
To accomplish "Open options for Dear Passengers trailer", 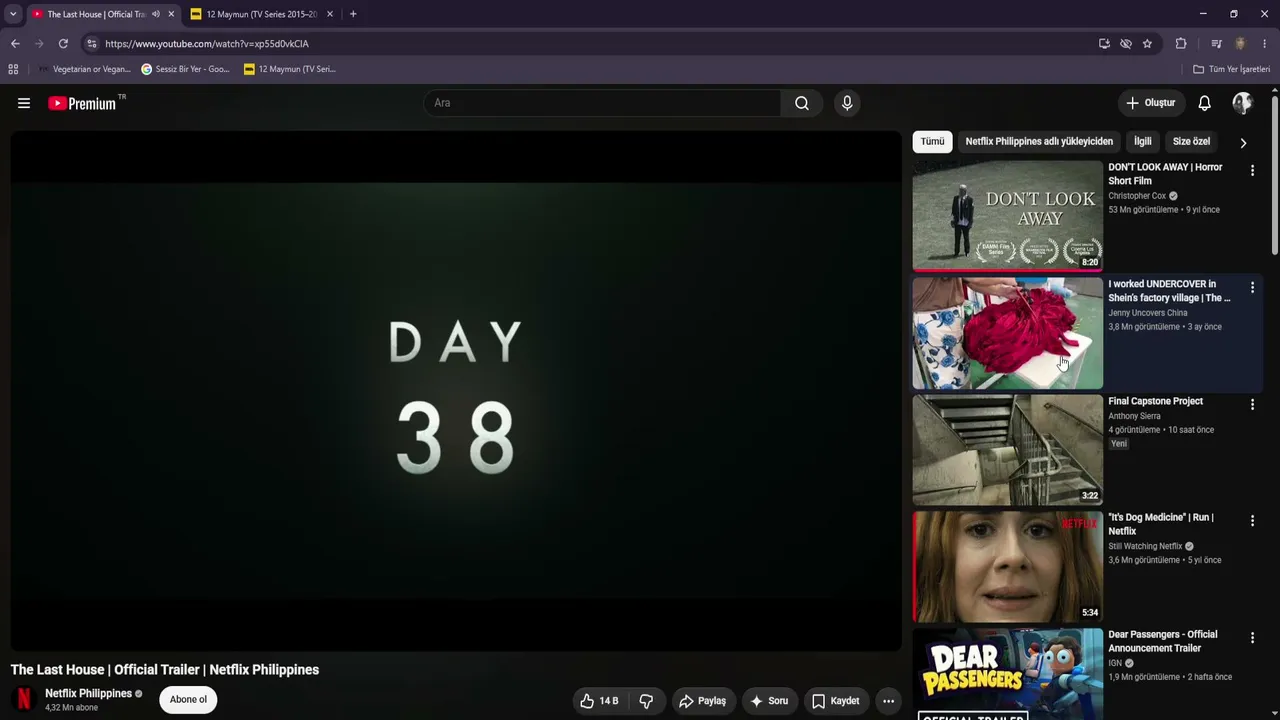I will 1252,638.
